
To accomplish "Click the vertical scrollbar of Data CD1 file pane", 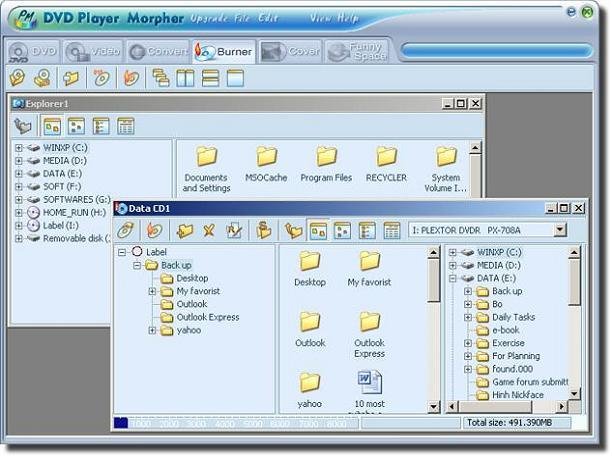I will (434, 330).
